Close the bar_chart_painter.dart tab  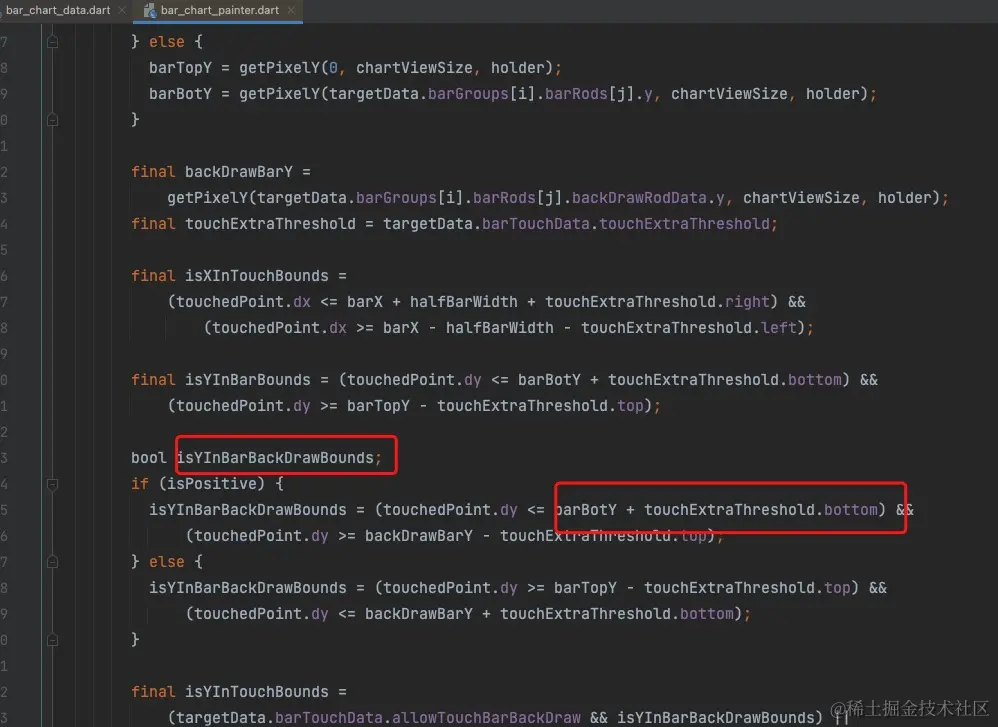pos(291,10)
